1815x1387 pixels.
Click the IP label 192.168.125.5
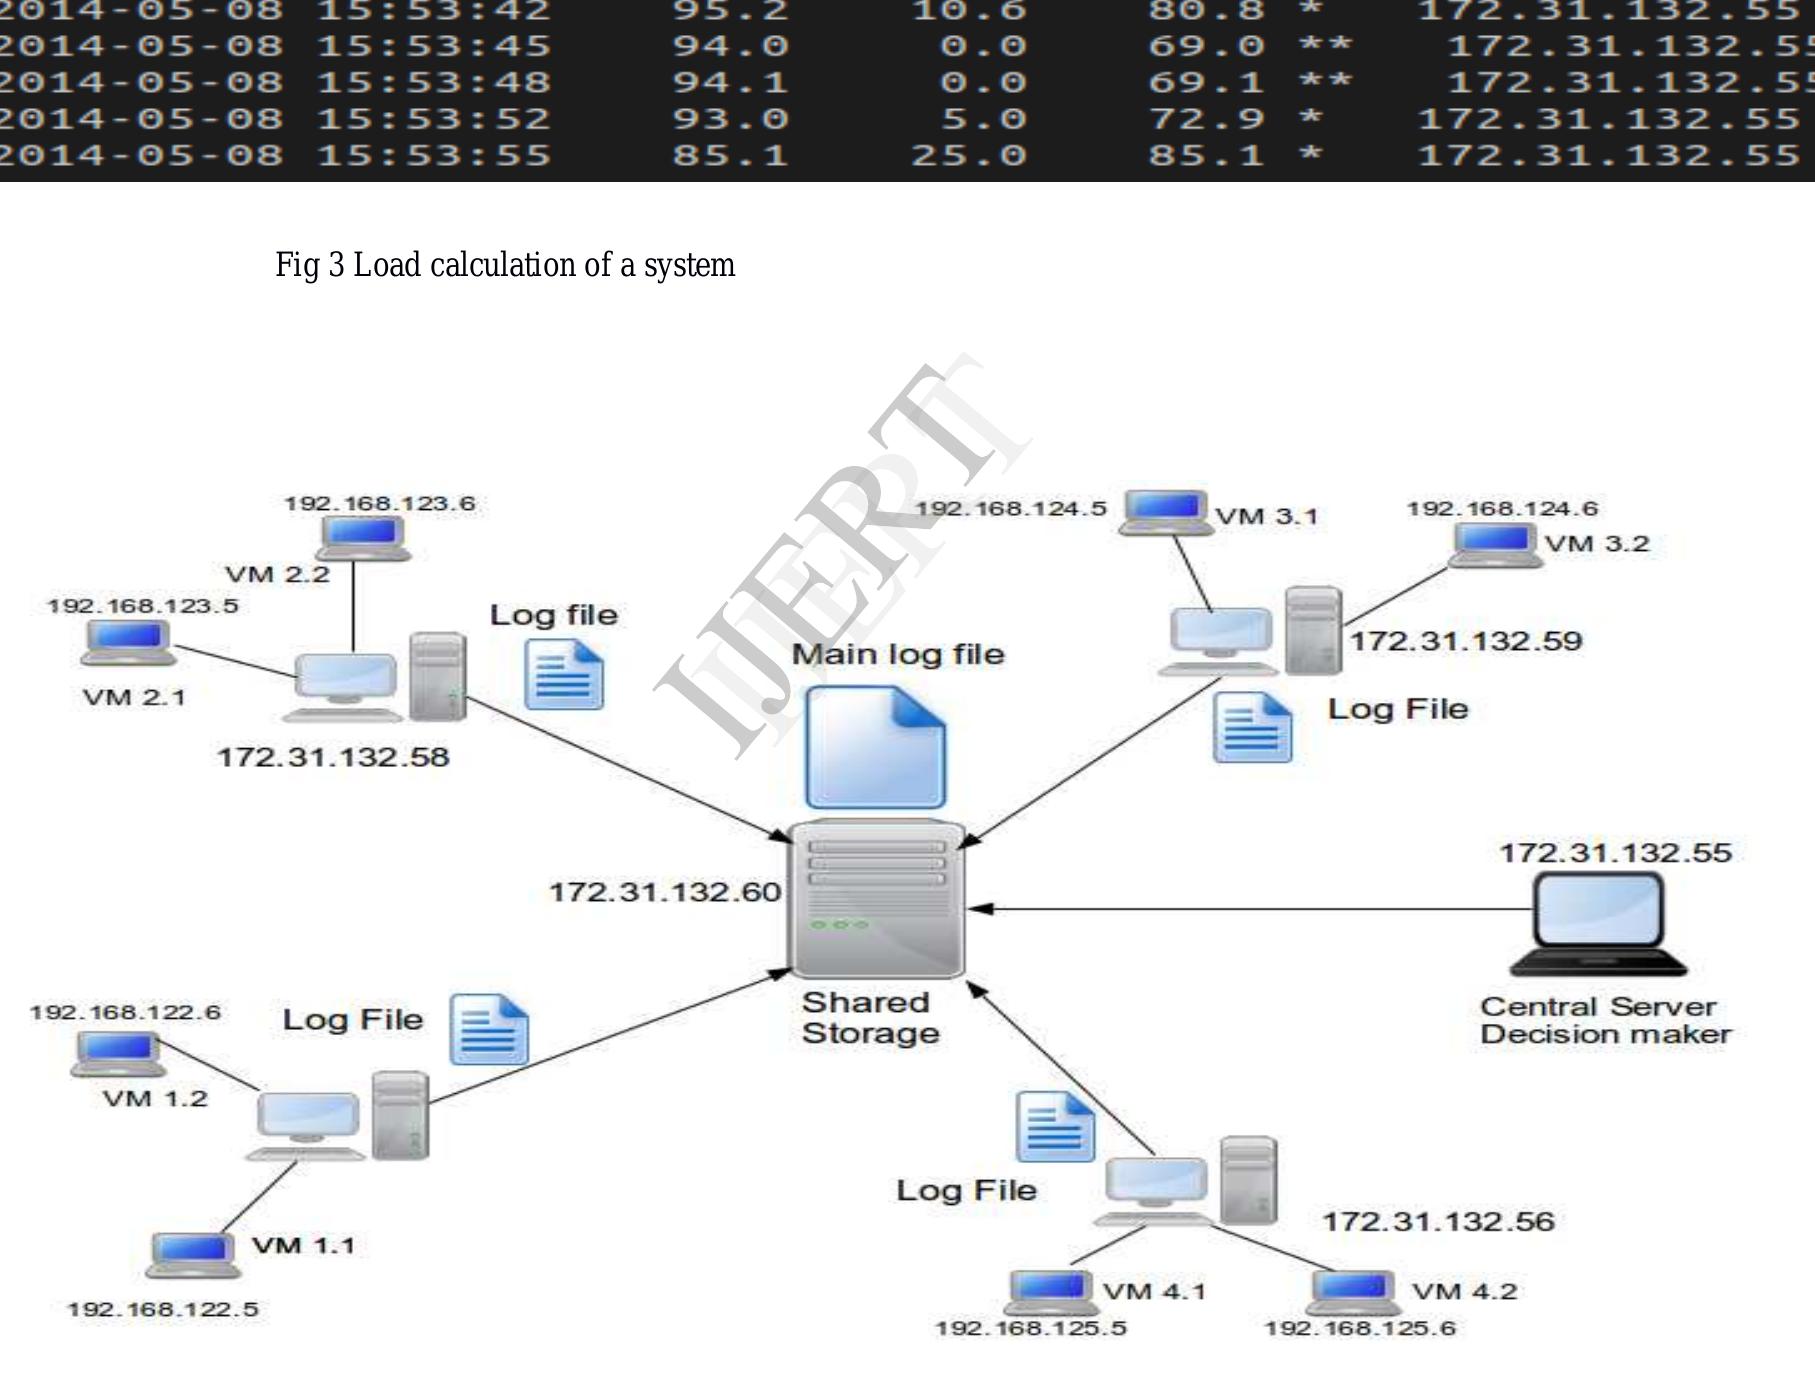(1031, 1328)
